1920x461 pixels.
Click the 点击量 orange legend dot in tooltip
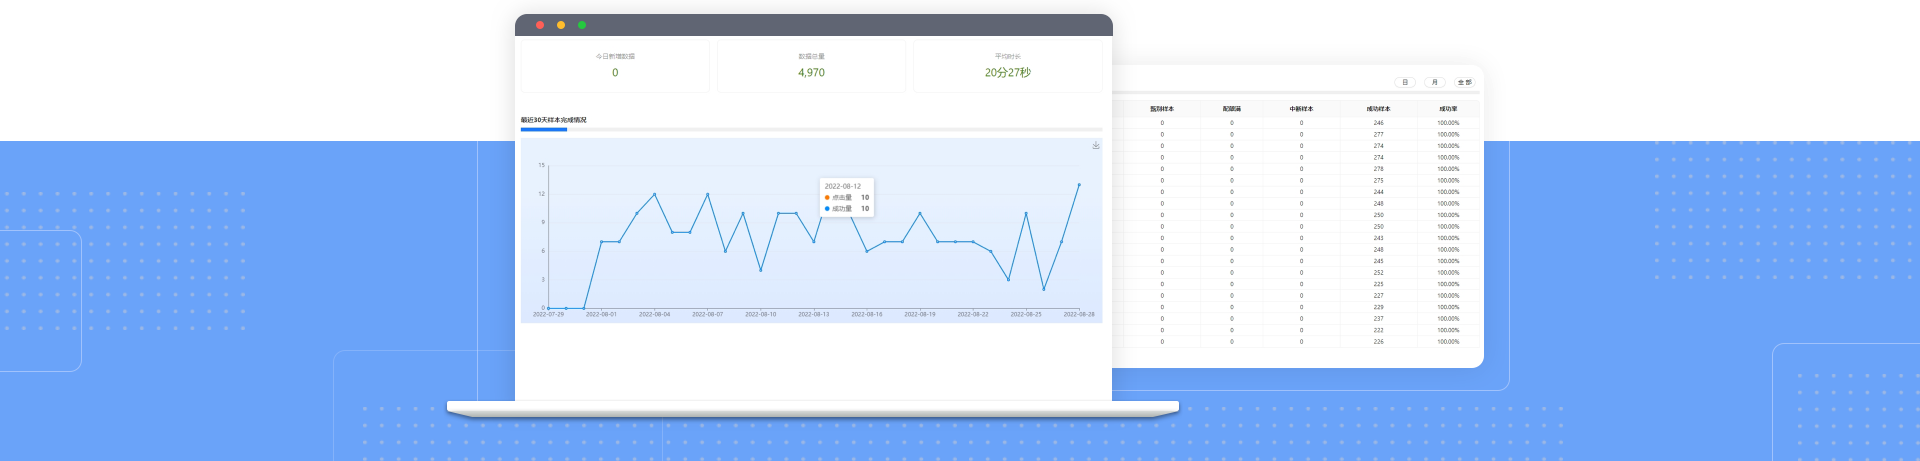(827, 198)
